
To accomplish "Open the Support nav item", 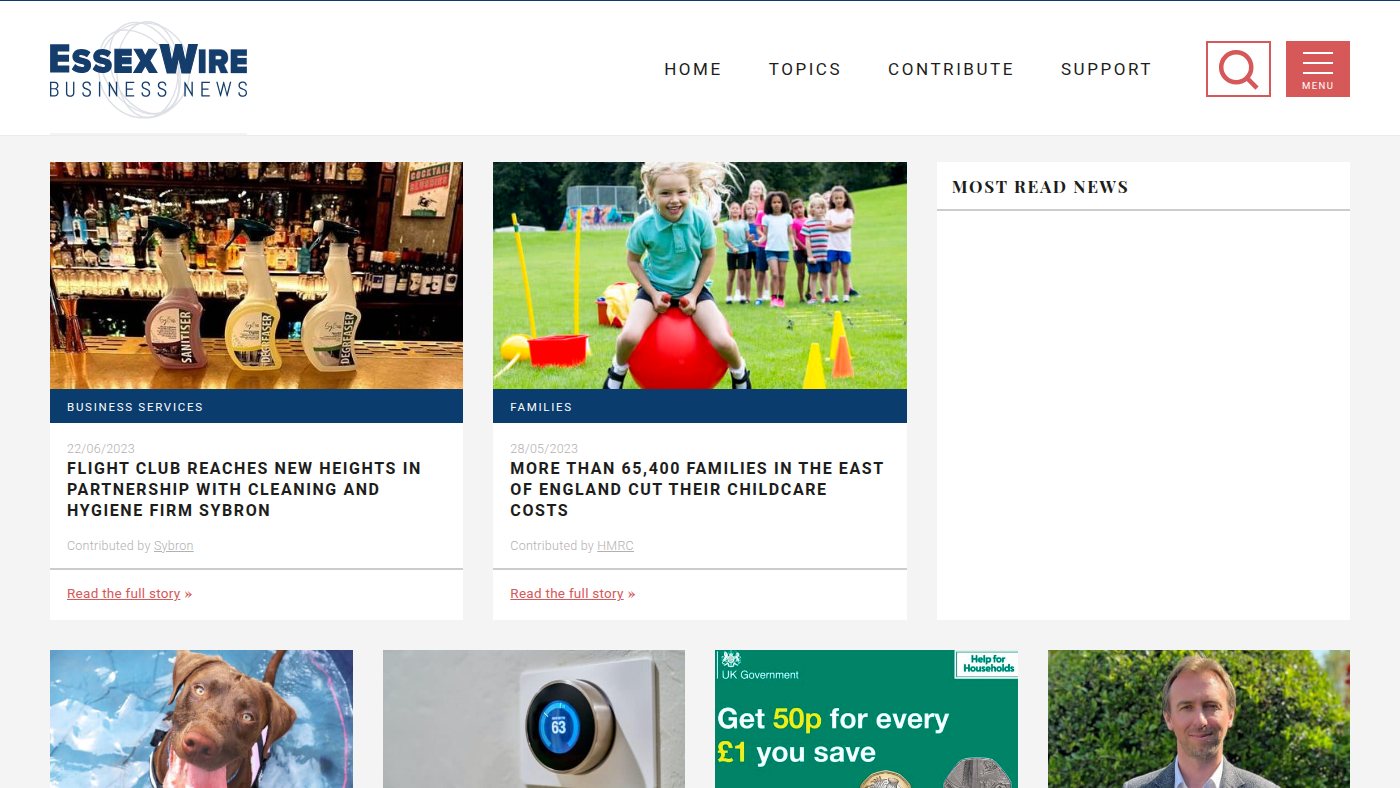I will coord(1106,69).
